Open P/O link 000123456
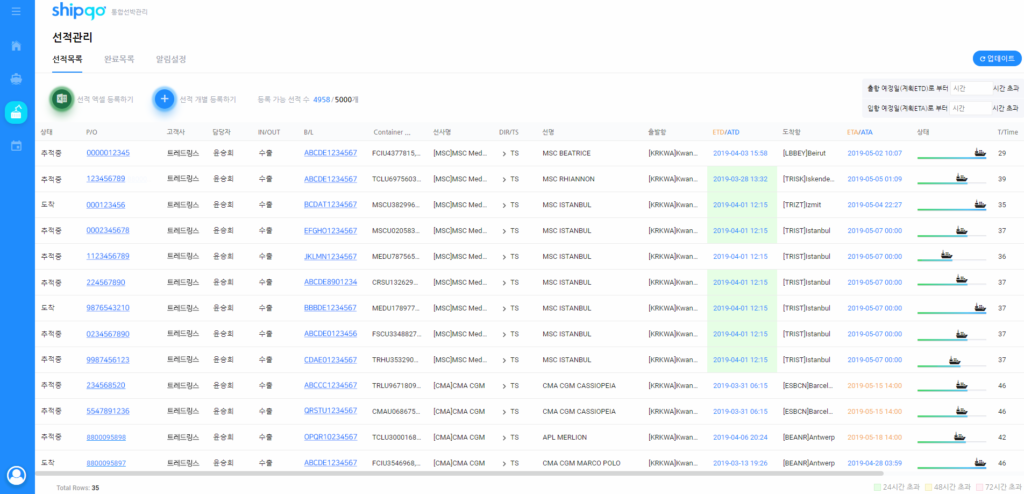 pos(106,205)
